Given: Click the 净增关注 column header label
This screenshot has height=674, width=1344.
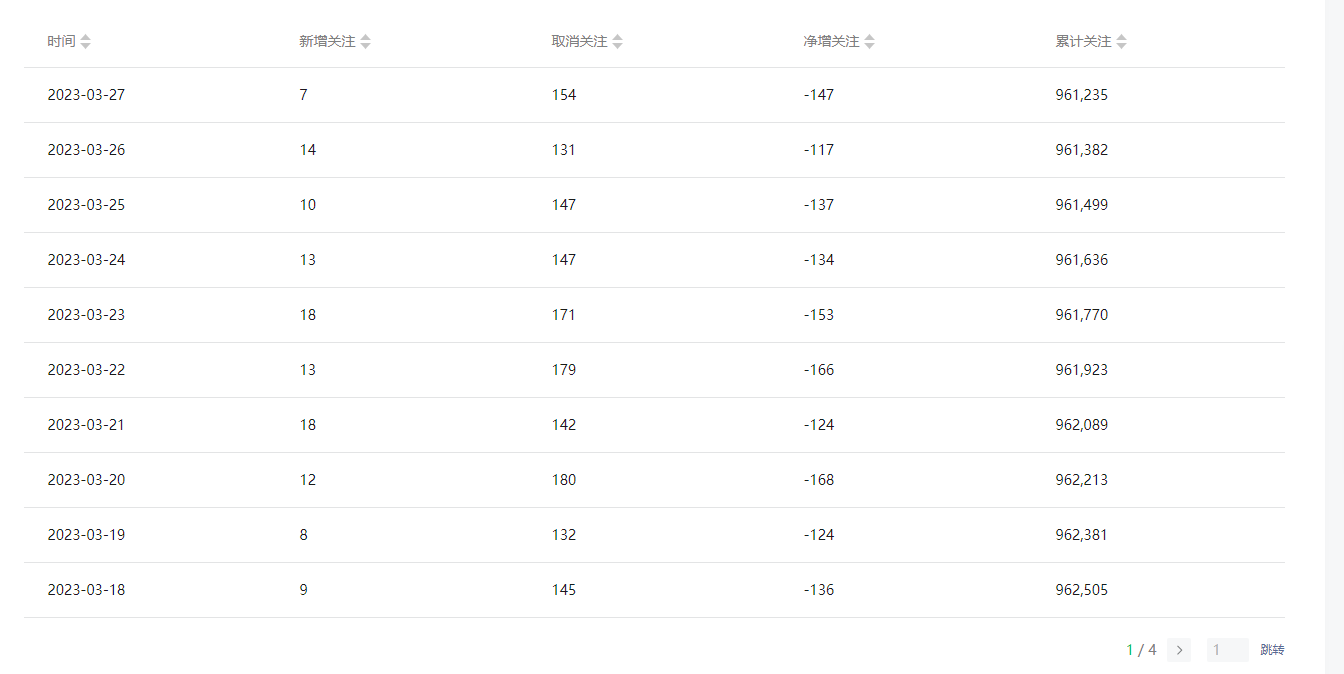Looking at the screenshot, I should (x=831, y=42).
